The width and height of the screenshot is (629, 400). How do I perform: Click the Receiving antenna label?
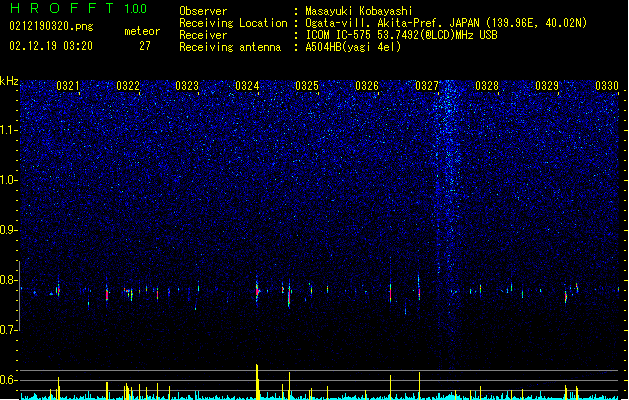230,47
